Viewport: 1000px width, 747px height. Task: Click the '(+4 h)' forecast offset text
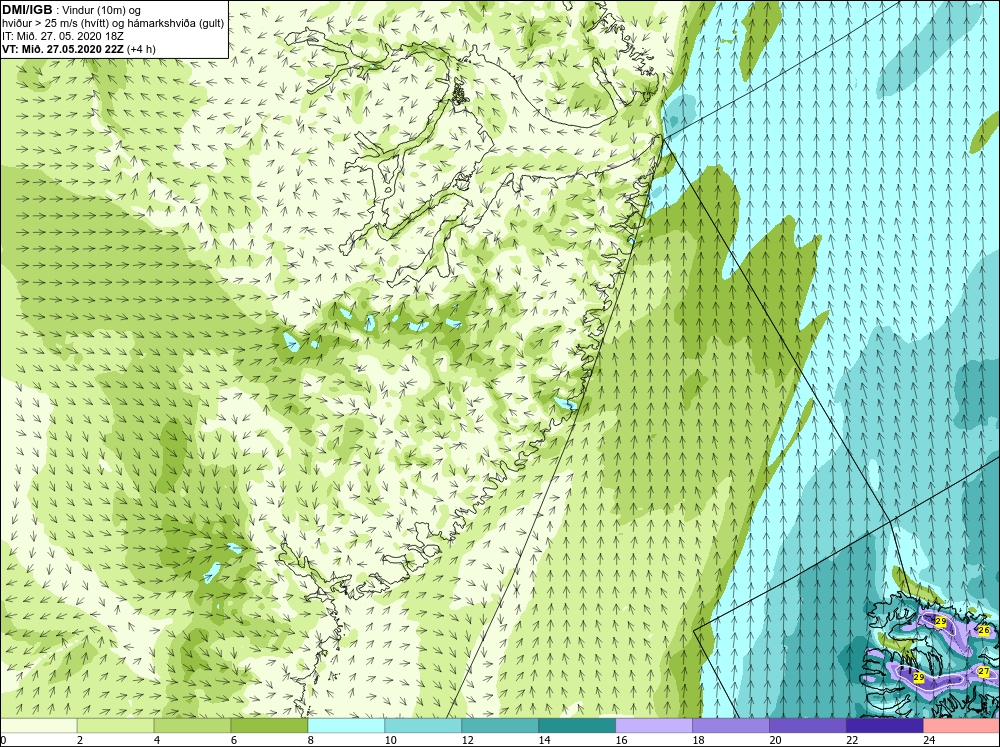(142, 49)
